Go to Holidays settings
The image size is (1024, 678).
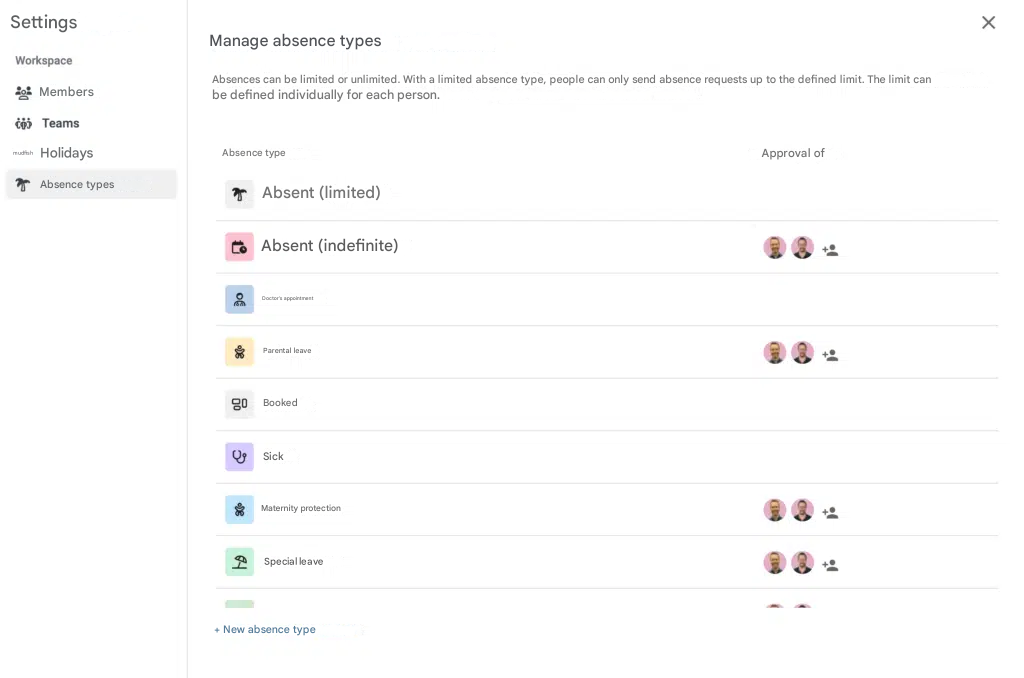click(x=66, y=153)
